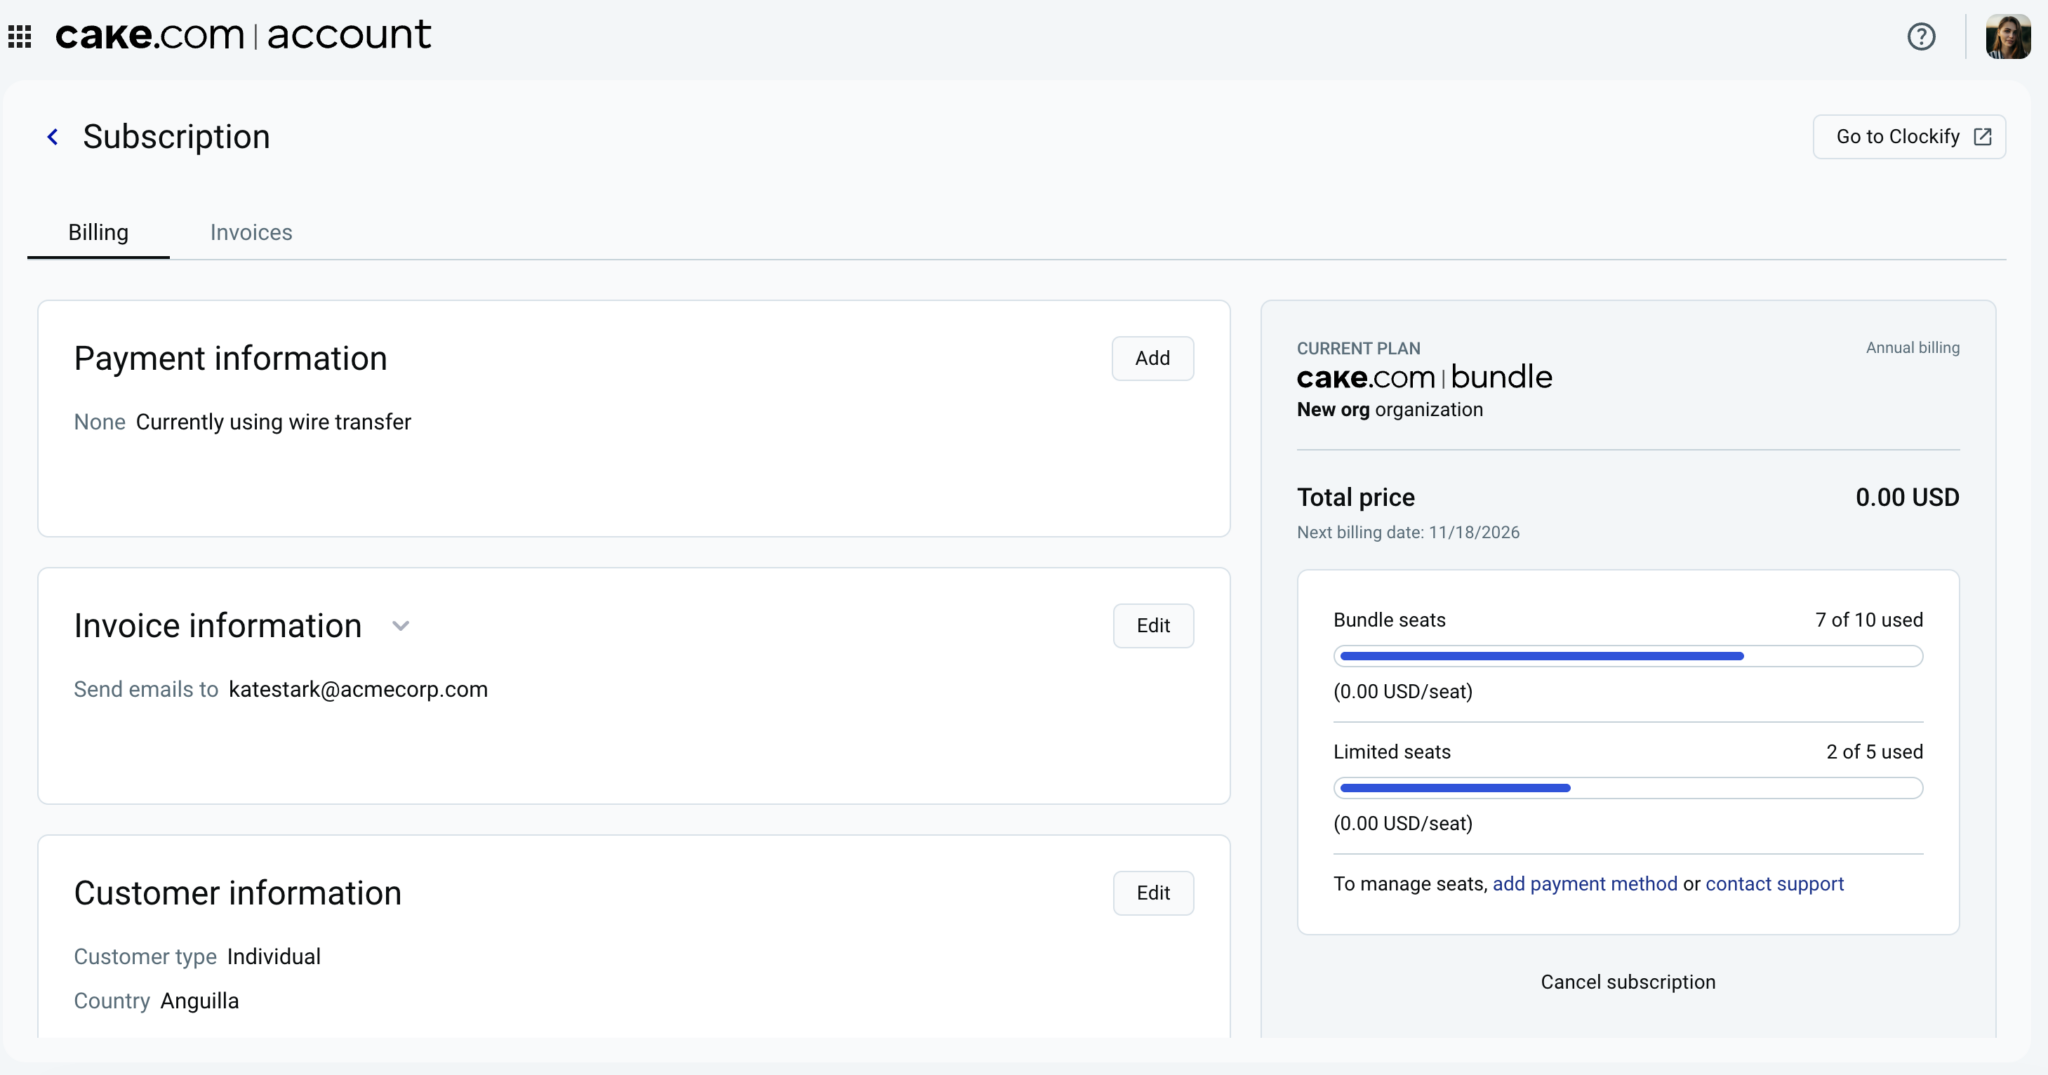Open Go to Clockify external link
The width and height of the screenshot is (2048, 1075).
point(1909,137)
